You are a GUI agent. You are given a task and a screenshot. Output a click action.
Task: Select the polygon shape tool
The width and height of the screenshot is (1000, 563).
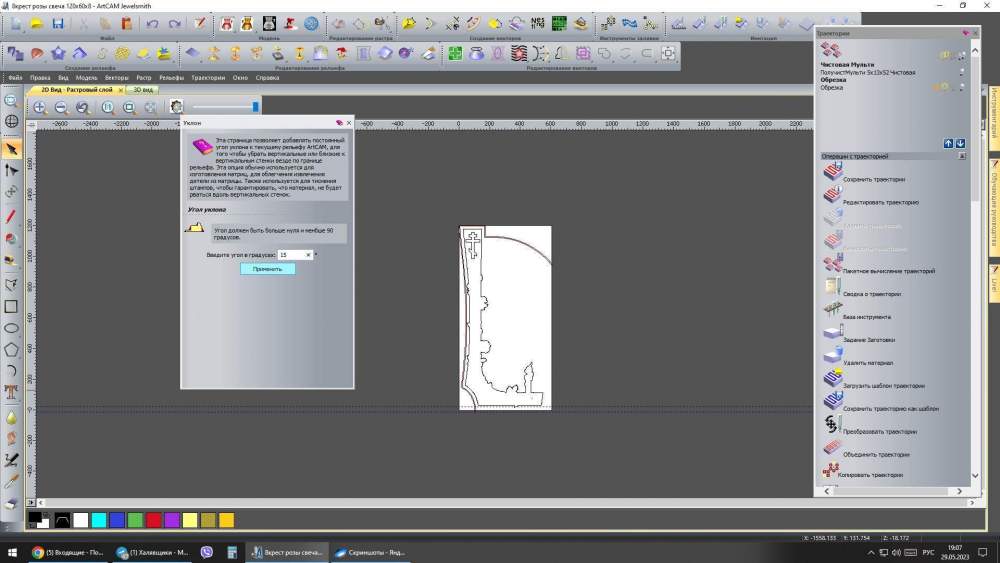coord(11,350)
